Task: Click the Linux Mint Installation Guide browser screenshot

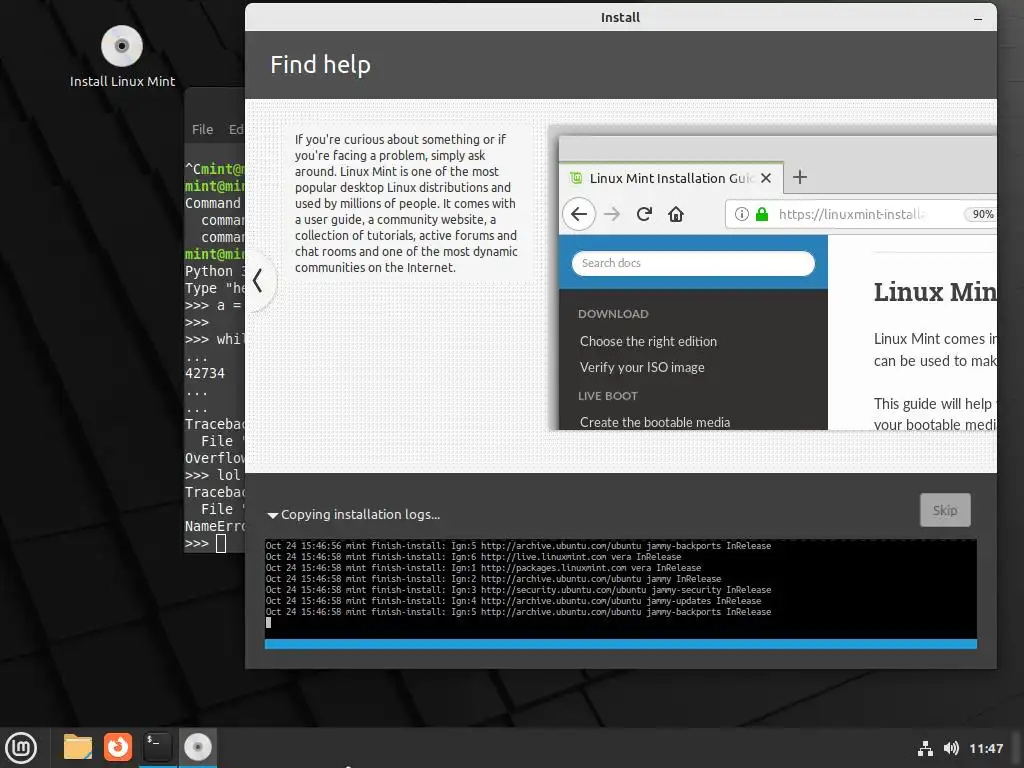Action: click(x=773, y=278)
